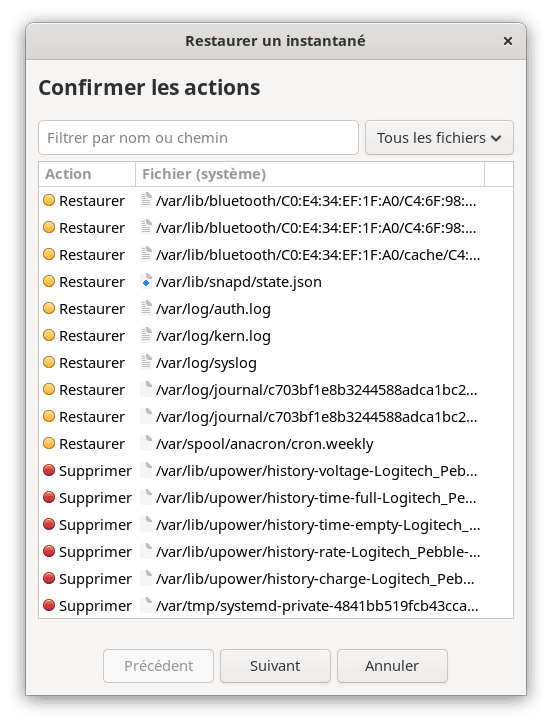Image resolution: width=552 pixels, height=724 pixels.
Task: Click the 'Restaurer' action label for auth.log
Action: (92, 309)
